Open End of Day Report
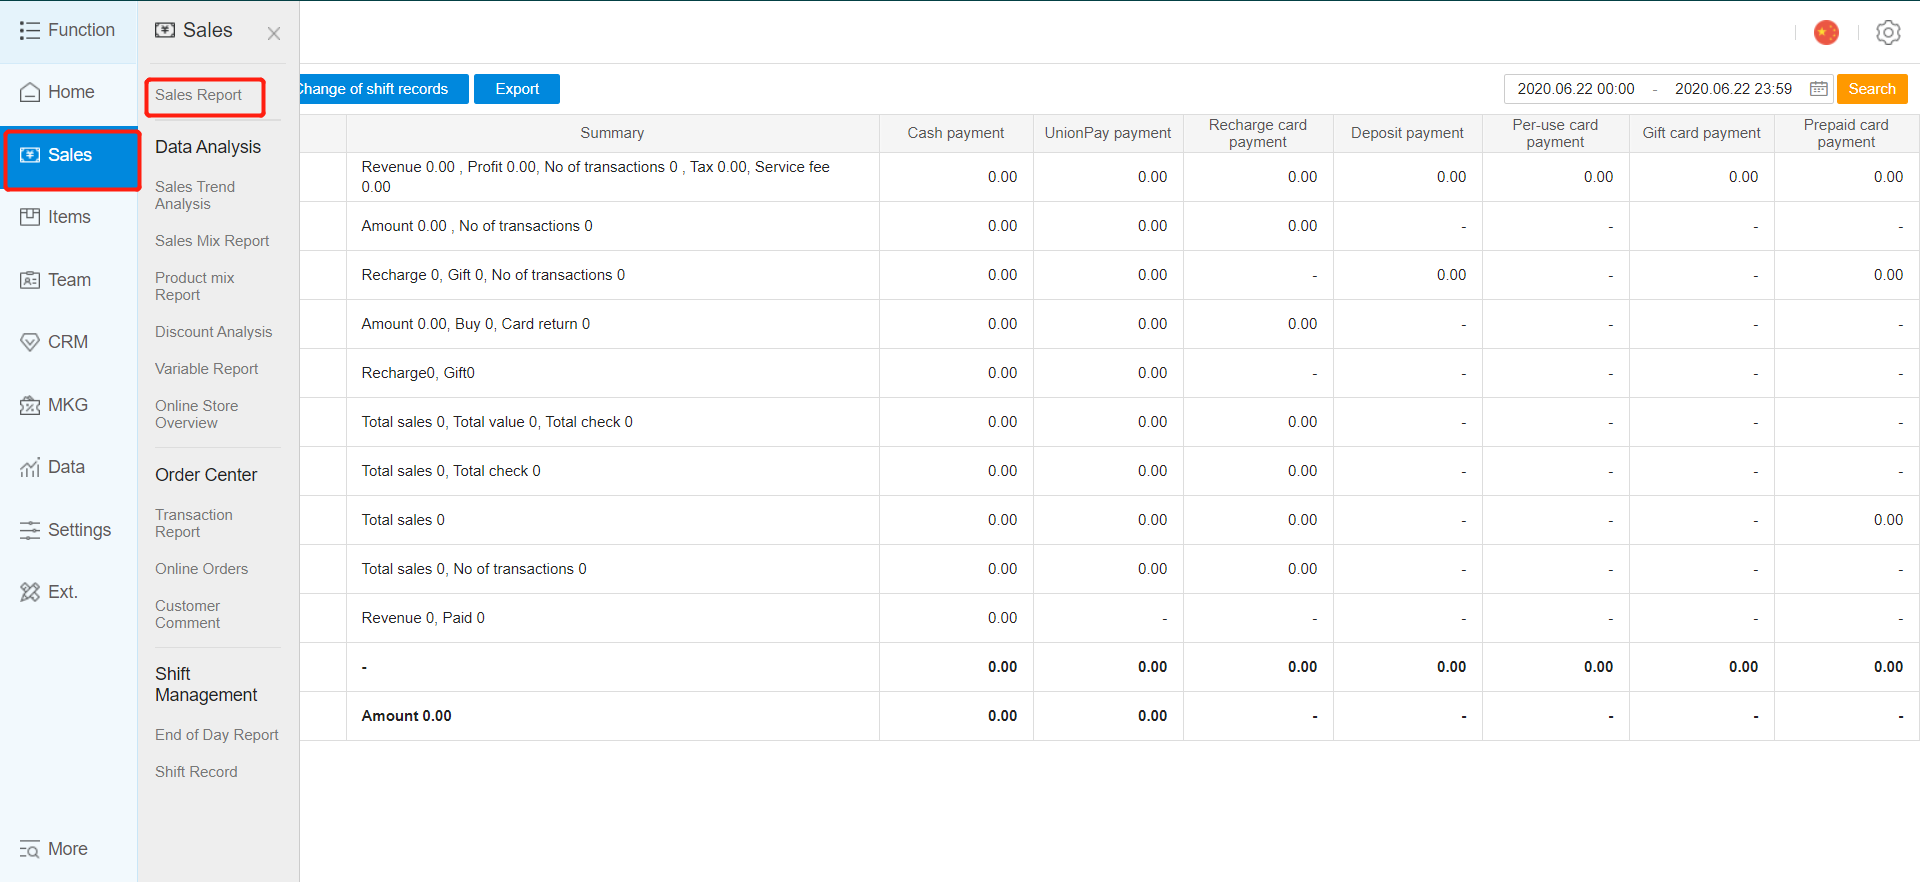Image resolution: width=1920 pixels, height=882 pixels. click(x=216, y=735)
